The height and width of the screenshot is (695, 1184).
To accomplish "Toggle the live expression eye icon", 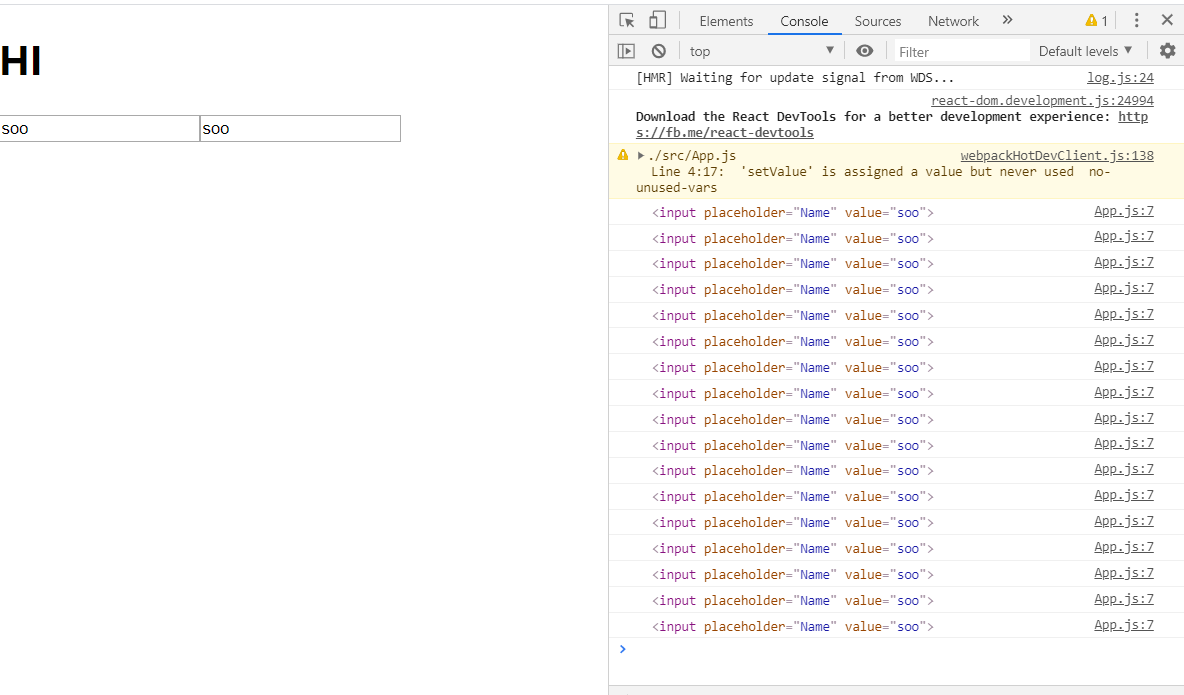I will [865, 51].
